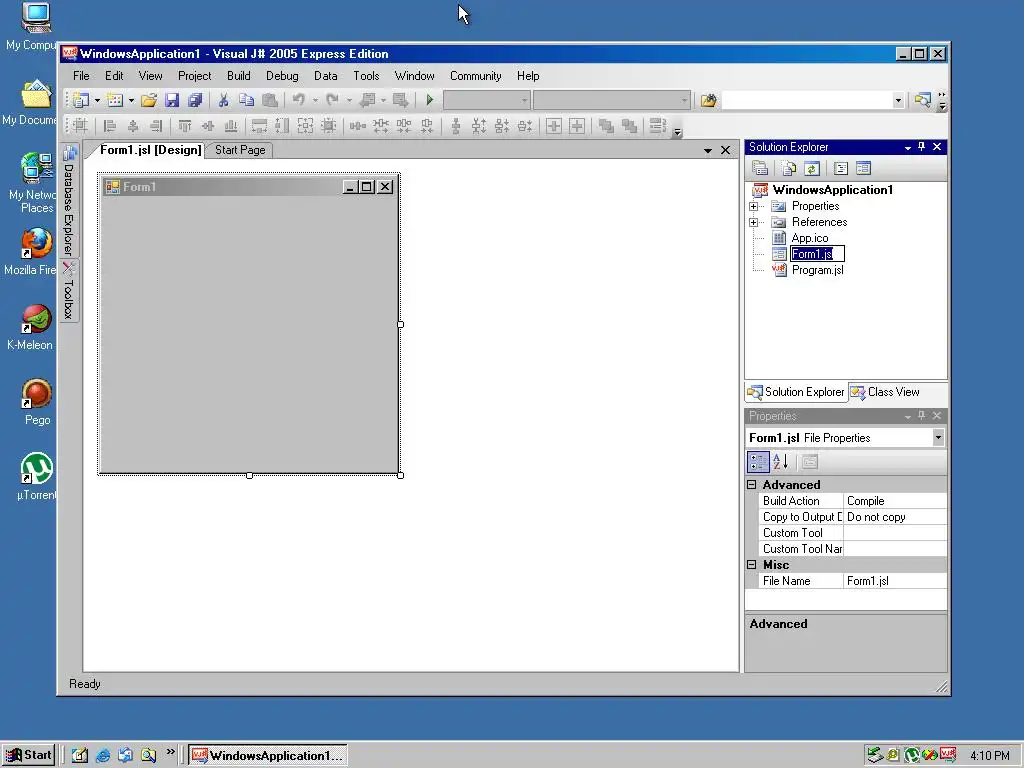
Task: Click View Code icon in Solution Explorer
Action: 841,168
